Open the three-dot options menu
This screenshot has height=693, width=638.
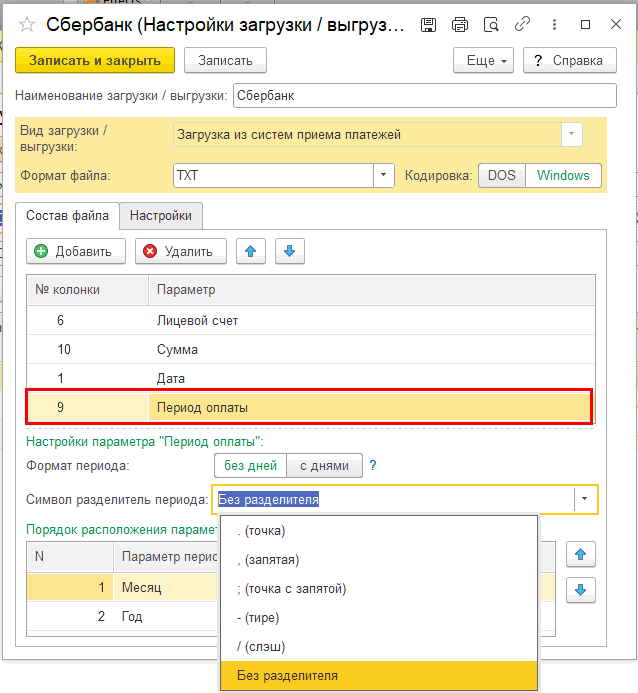(x=554, y=25)
